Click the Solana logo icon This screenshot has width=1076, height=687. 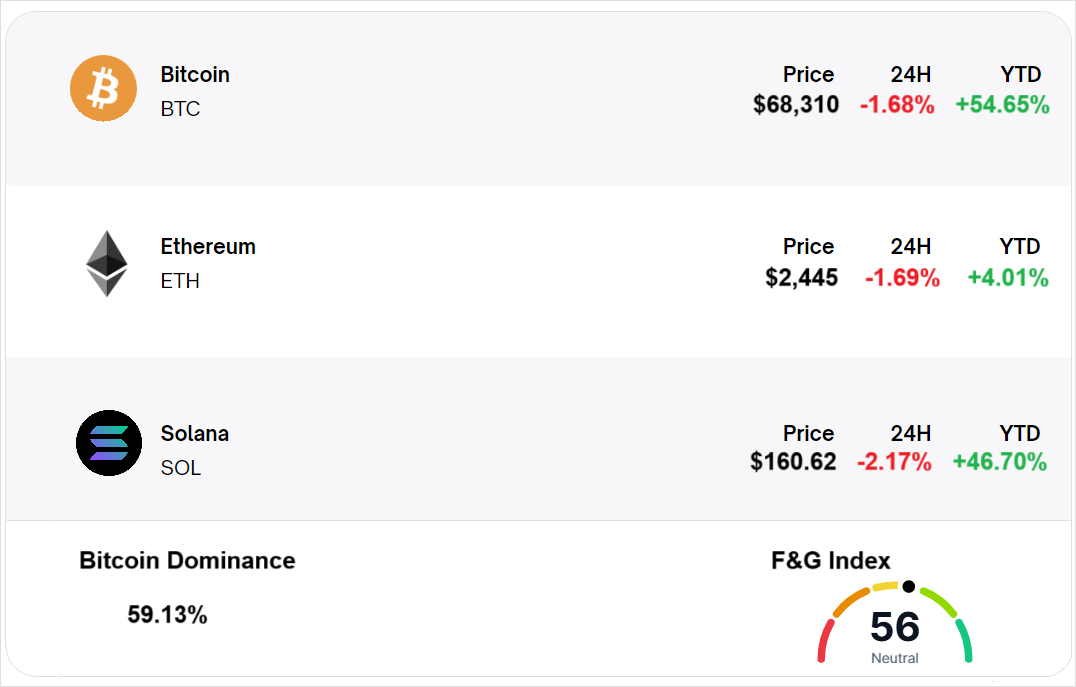pos(109,443)
